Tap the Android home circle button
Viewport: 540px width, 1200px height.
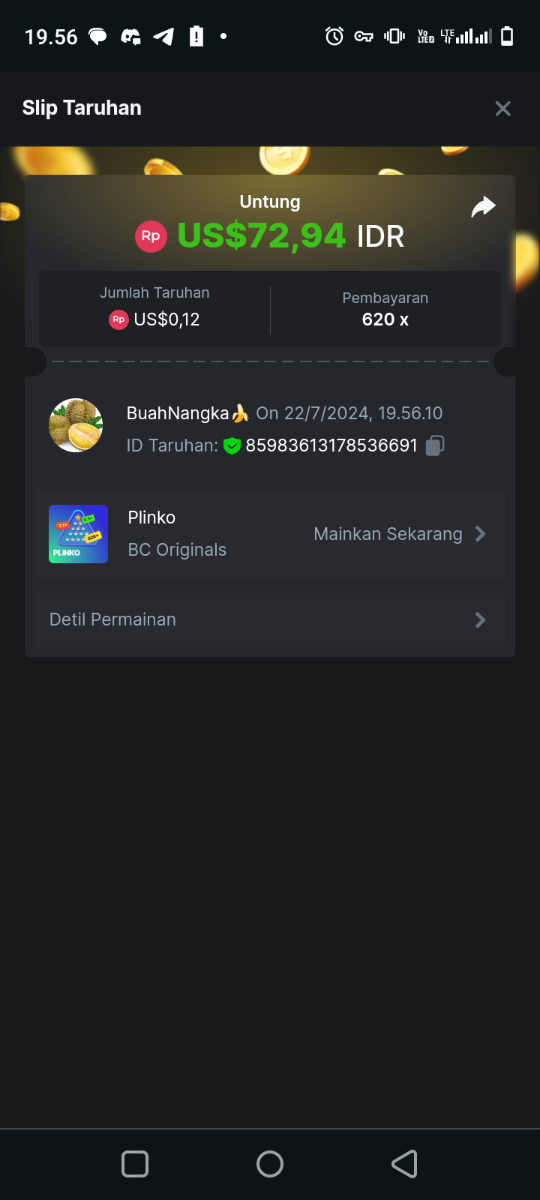(270, 1164)
